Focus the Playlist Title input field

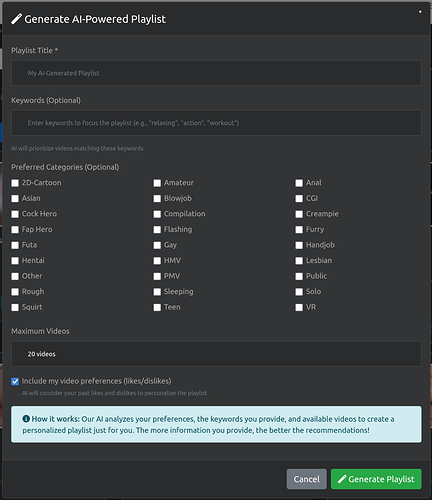216,73
